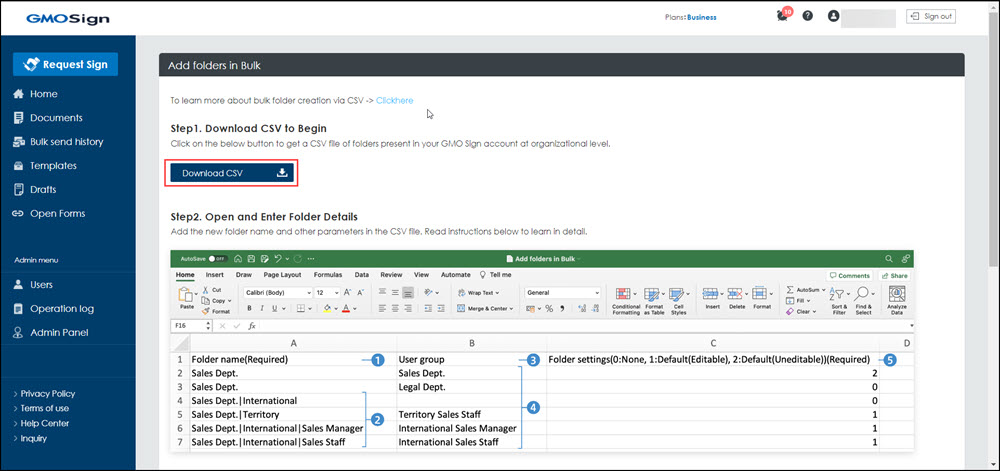Click the Excel title bar ellipsis menu
1000x471 pixels.
(311, 259)
